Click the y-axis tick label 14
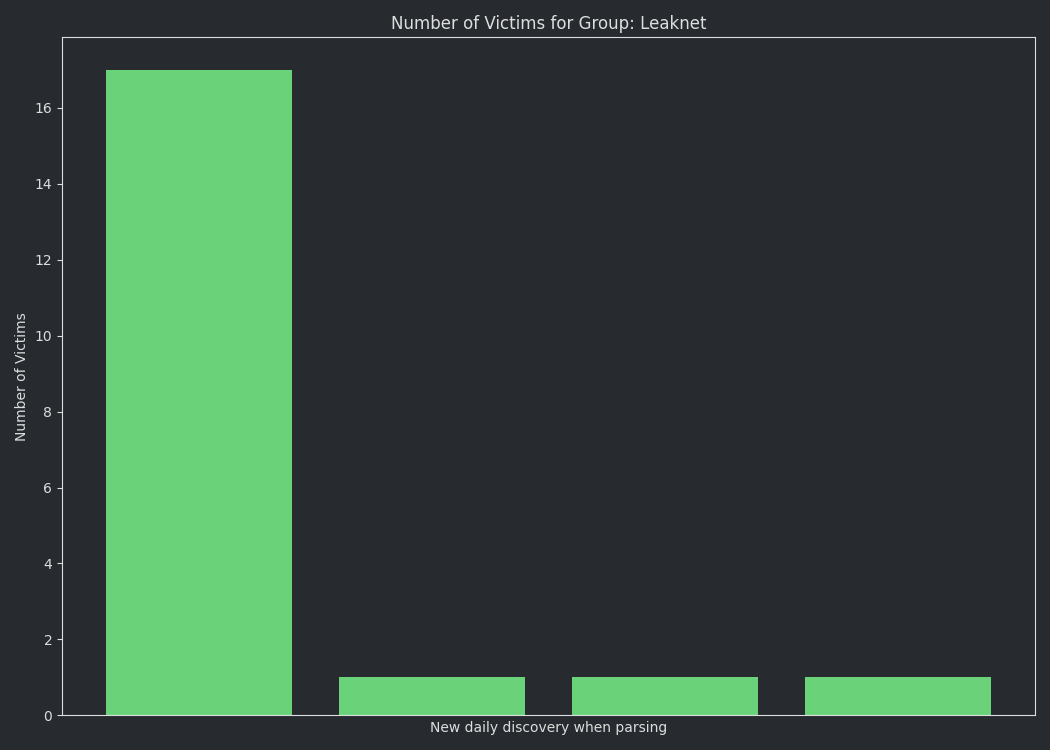Screen dimensions: 1050x750 (44, 184)
